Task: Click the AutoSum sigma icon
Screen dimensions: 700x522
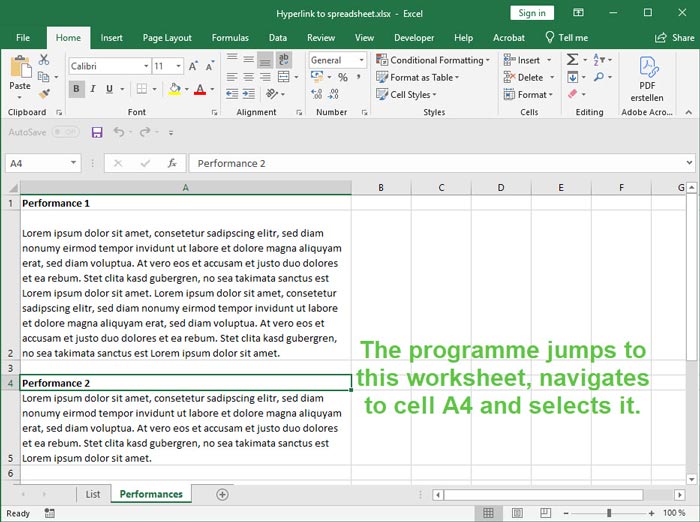Action: [572, 59]
